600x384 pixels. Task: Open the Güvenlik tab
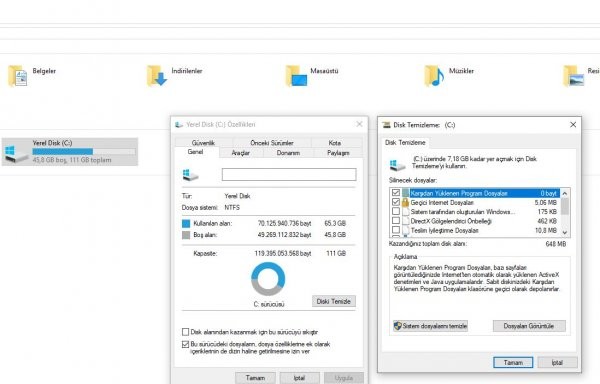pos(203,143)
